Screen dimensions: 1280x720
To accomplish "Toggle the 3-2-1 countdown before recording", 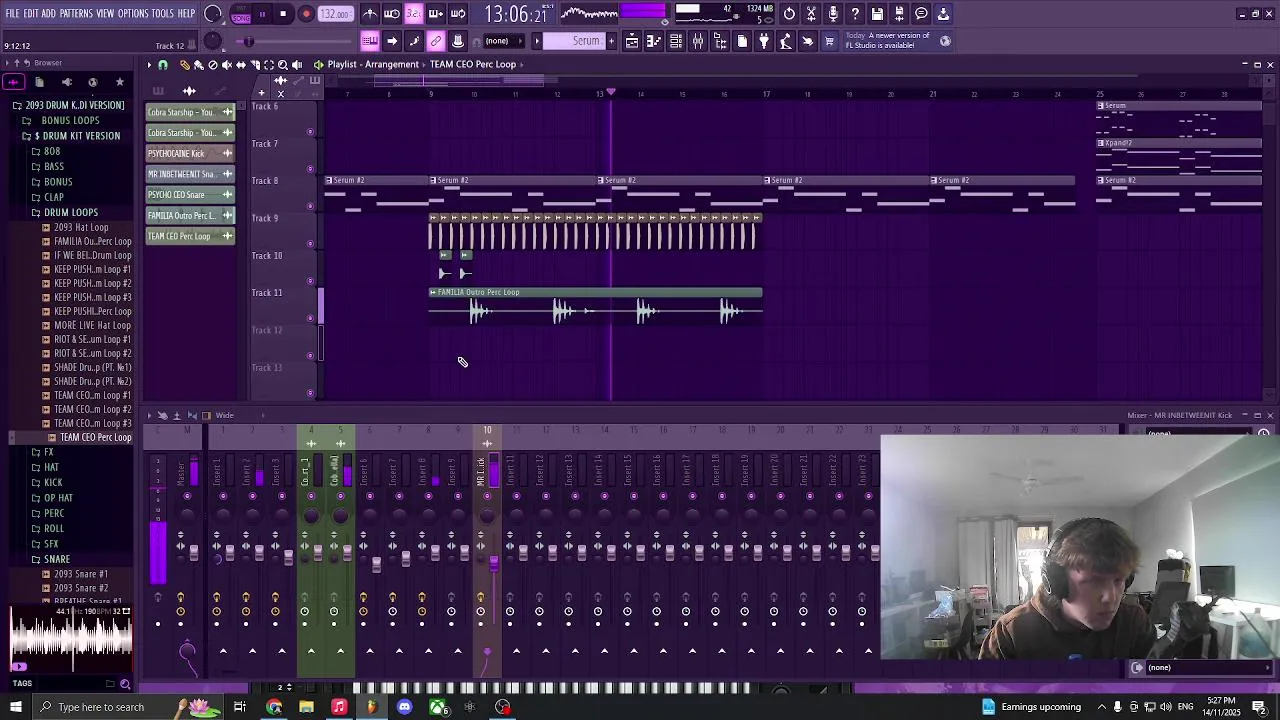I will [414, 14].
